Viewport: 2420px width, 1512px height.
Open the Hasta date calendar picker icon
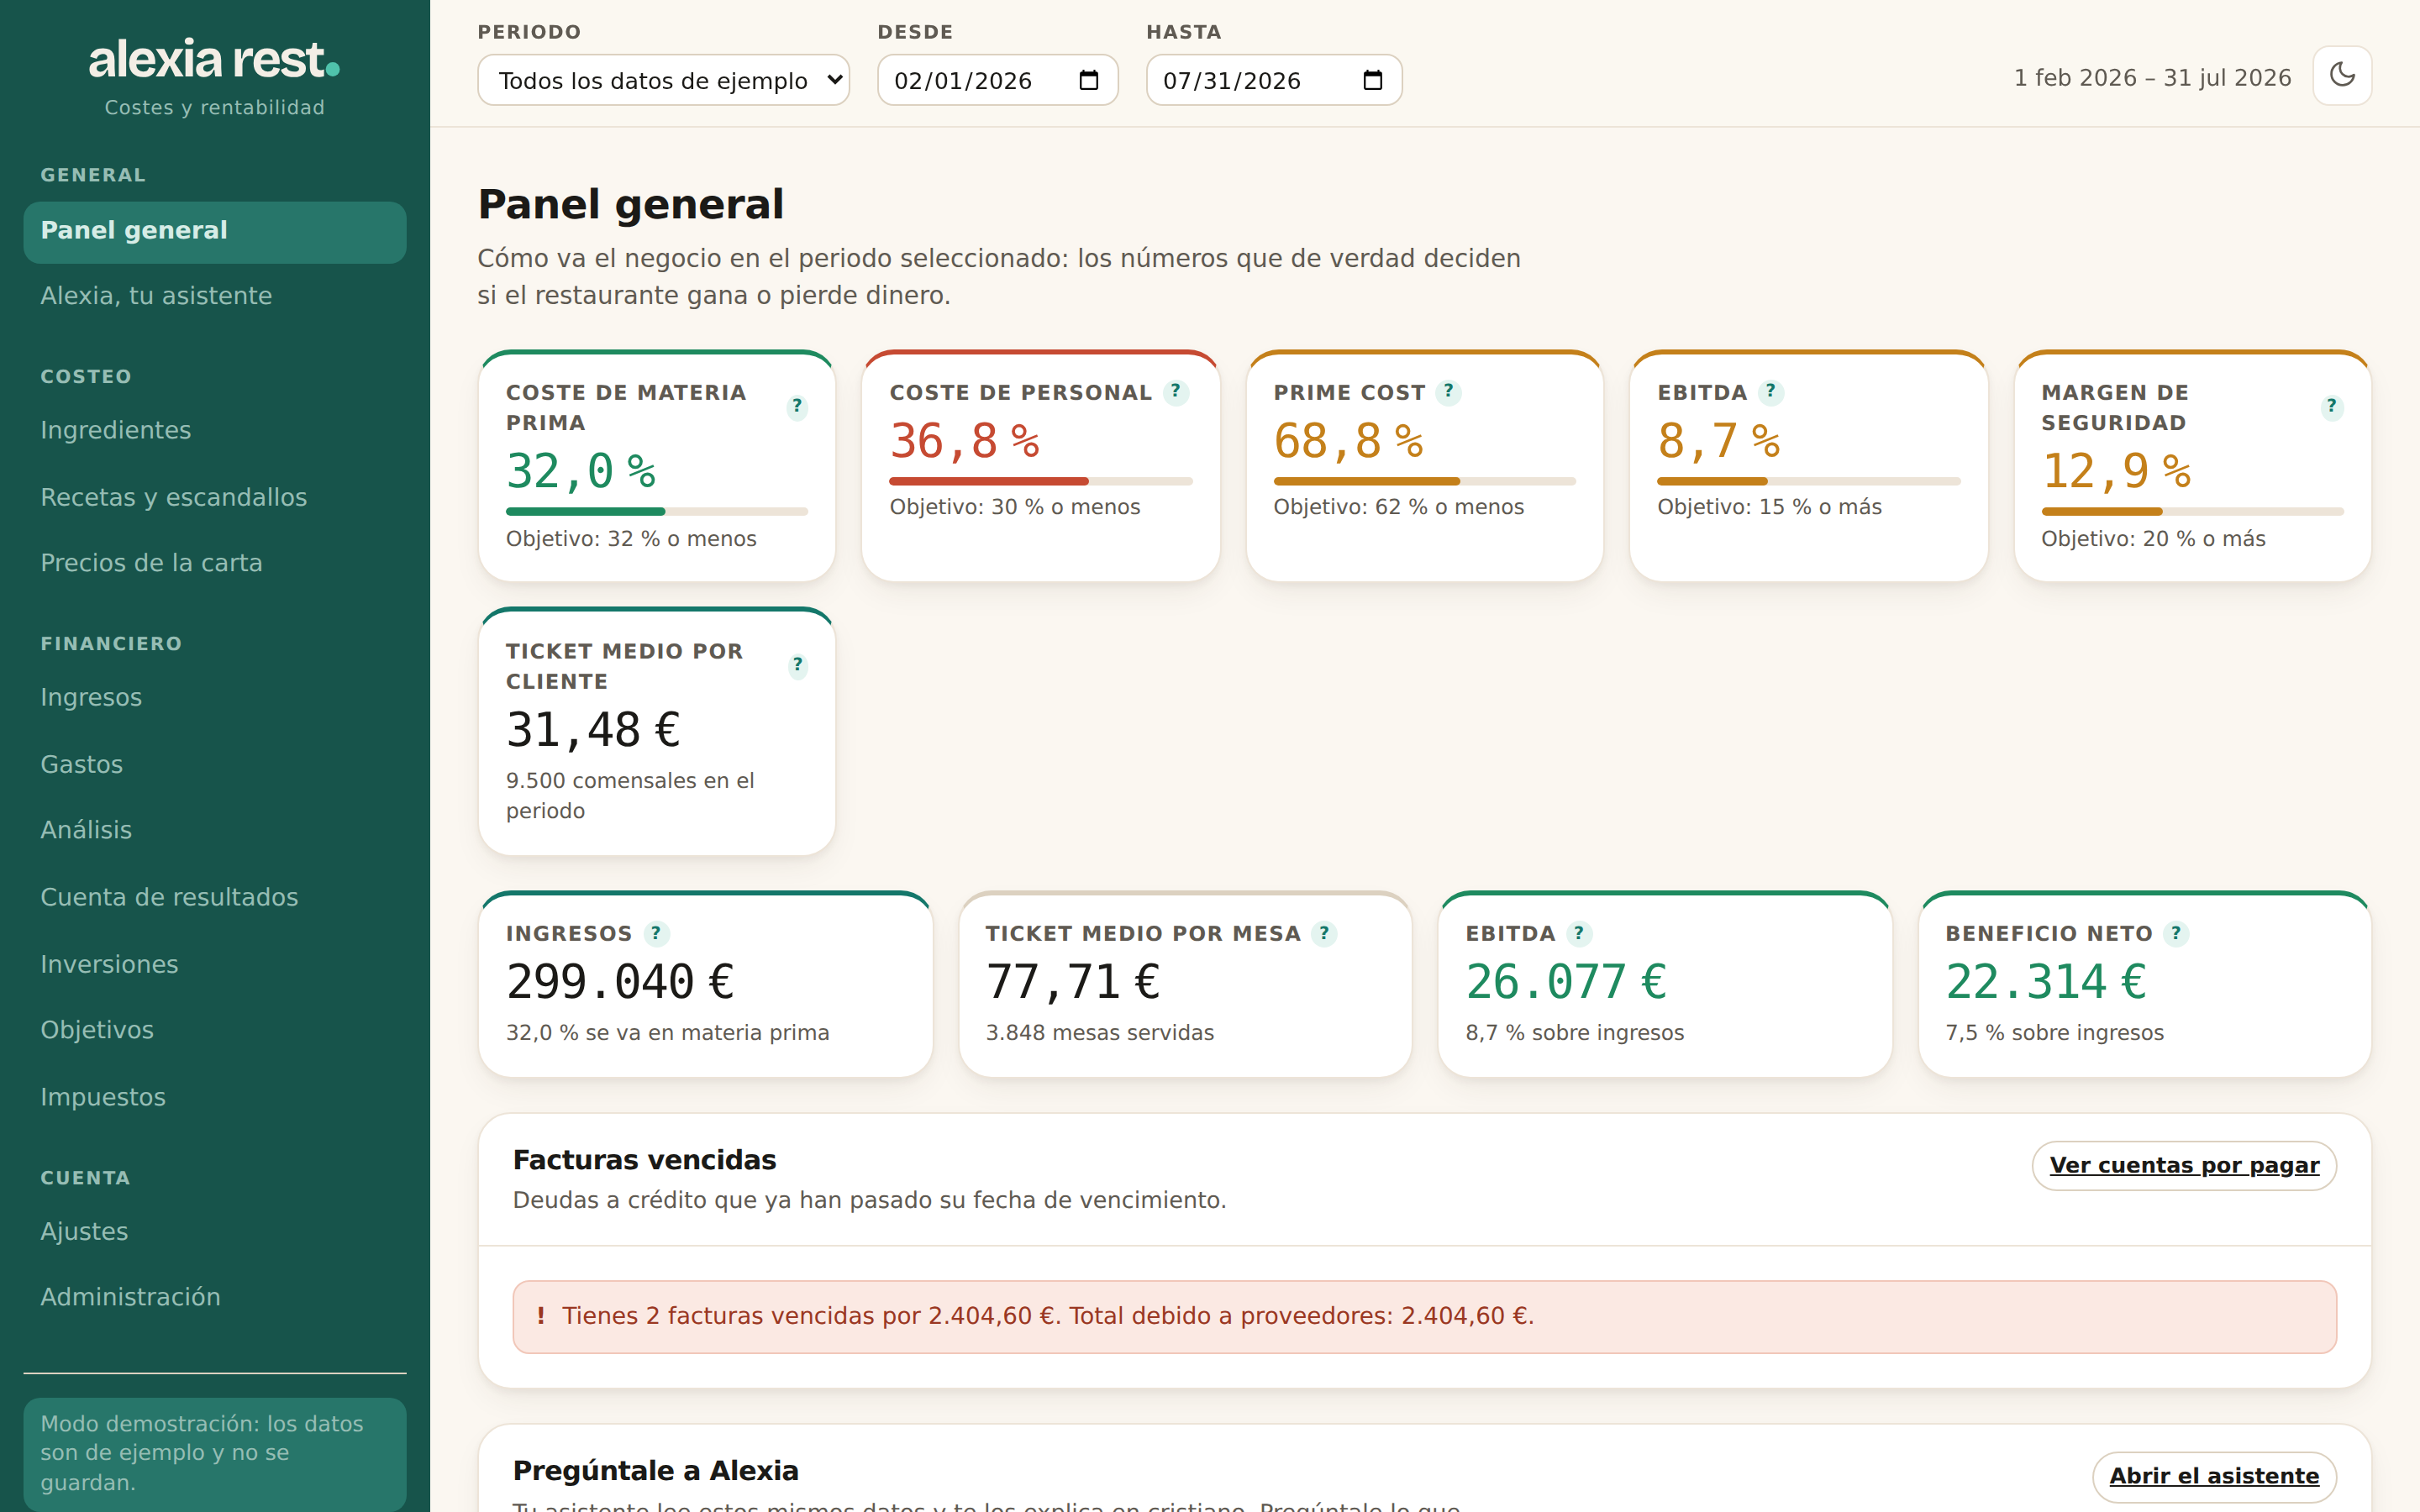[1373, 80]
